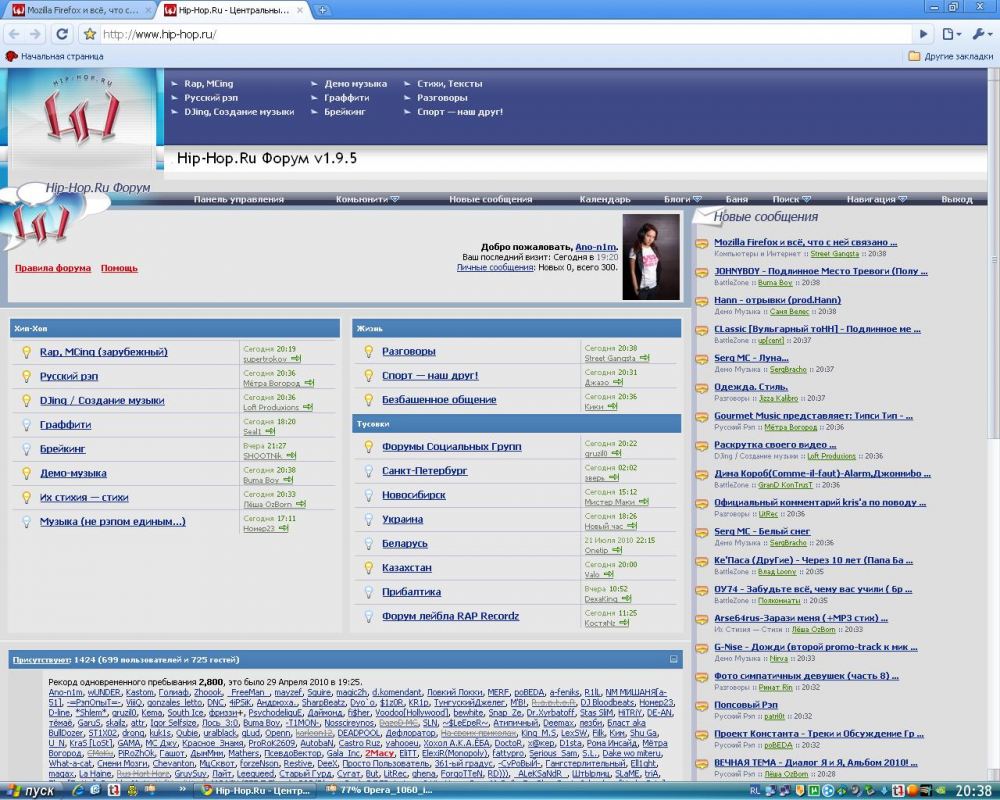Open Новые сообщения in navigation bar

[490, 199]
